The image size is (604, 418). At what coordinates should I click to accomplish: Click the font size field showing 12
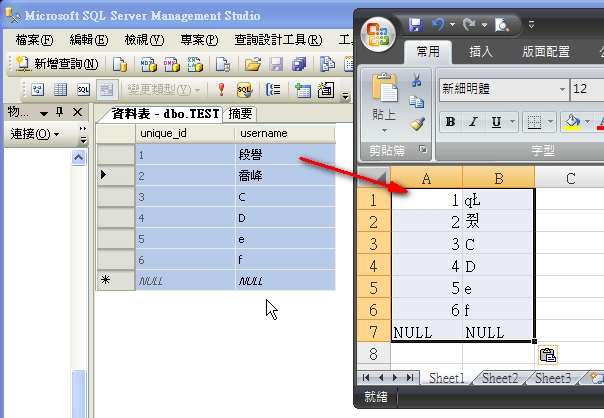point(587,89)
